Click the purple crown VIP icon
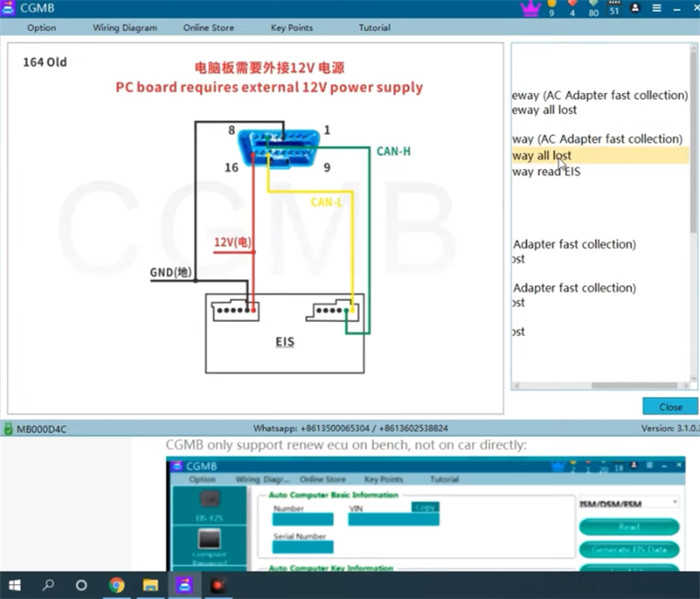Screen dimensions: 700x599 click(530, 8)
